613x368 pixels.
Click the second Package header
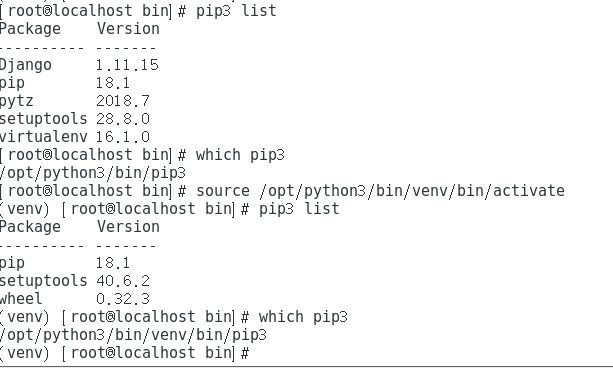30,227
